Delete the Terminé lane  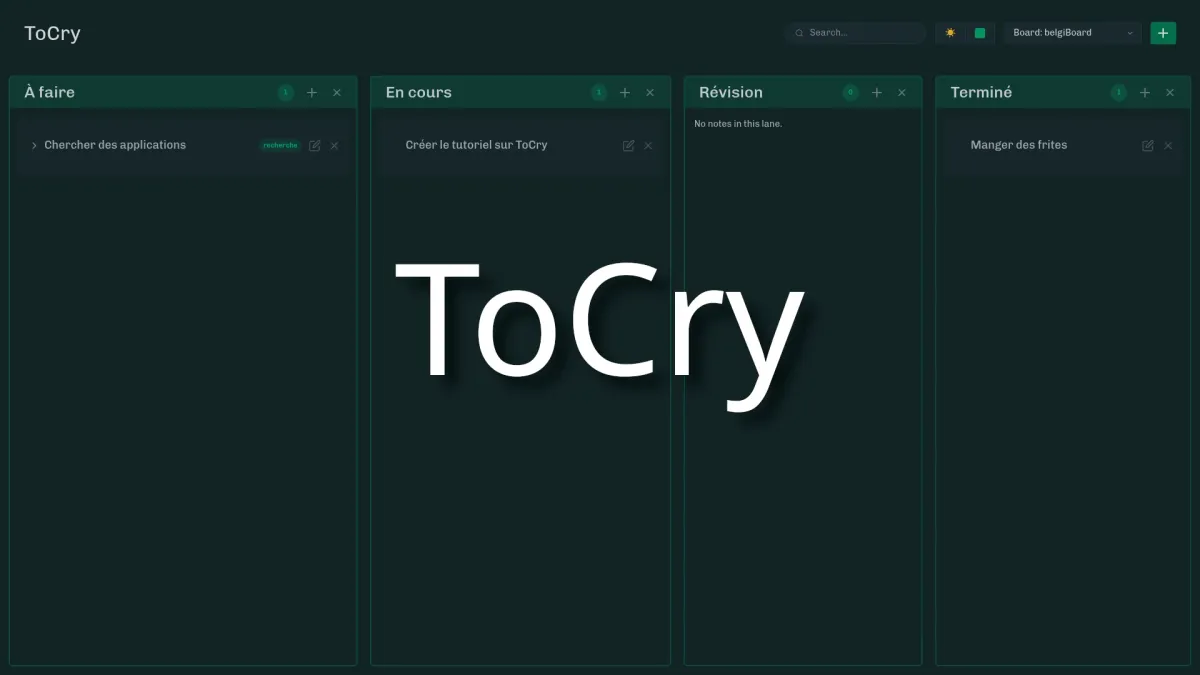click(x=1170, y=93)
